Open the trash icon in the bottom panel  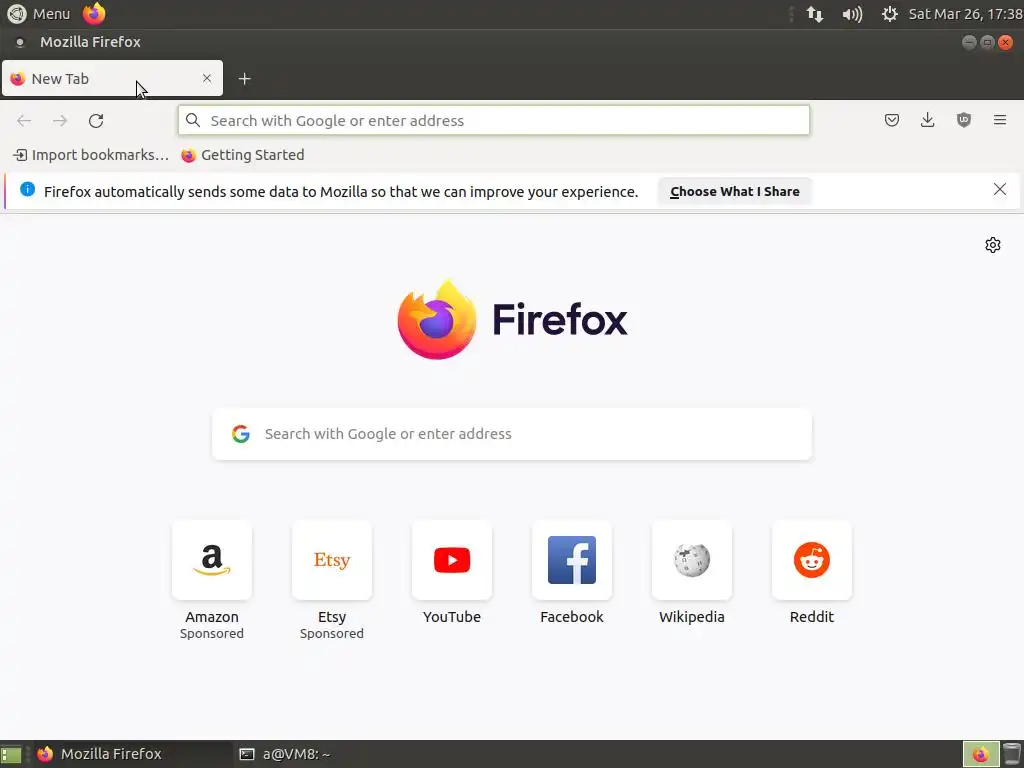1012,754
